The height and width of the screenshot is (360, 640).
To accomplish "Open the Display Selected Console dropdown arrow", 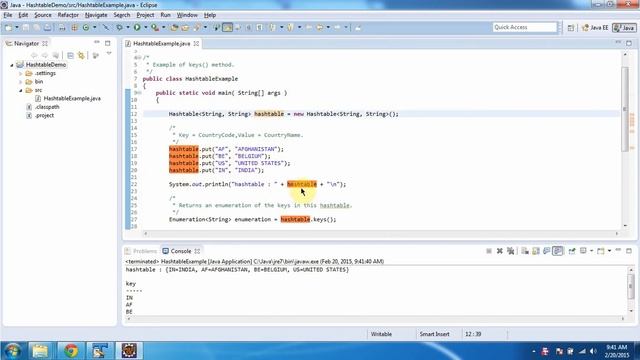I will 591,251.
